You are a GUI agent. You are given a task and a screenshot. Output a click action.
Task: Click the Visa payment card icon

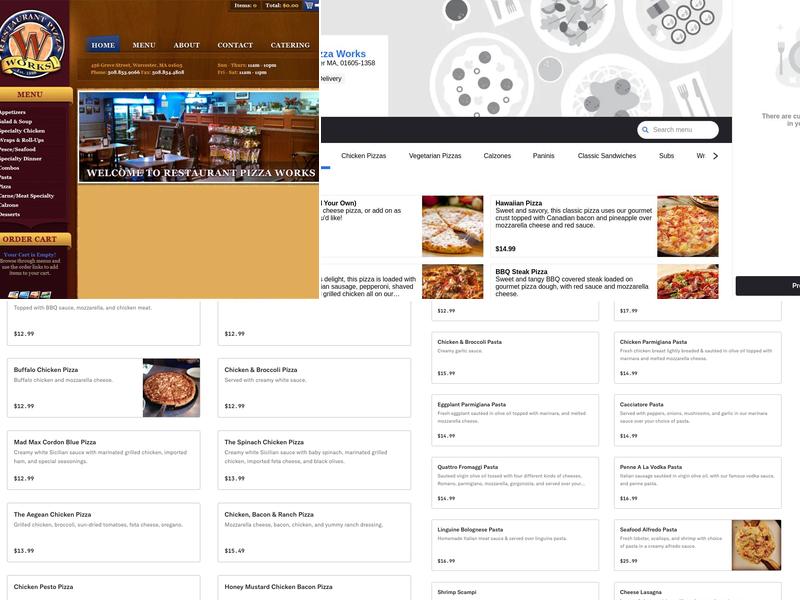point(11,295)
